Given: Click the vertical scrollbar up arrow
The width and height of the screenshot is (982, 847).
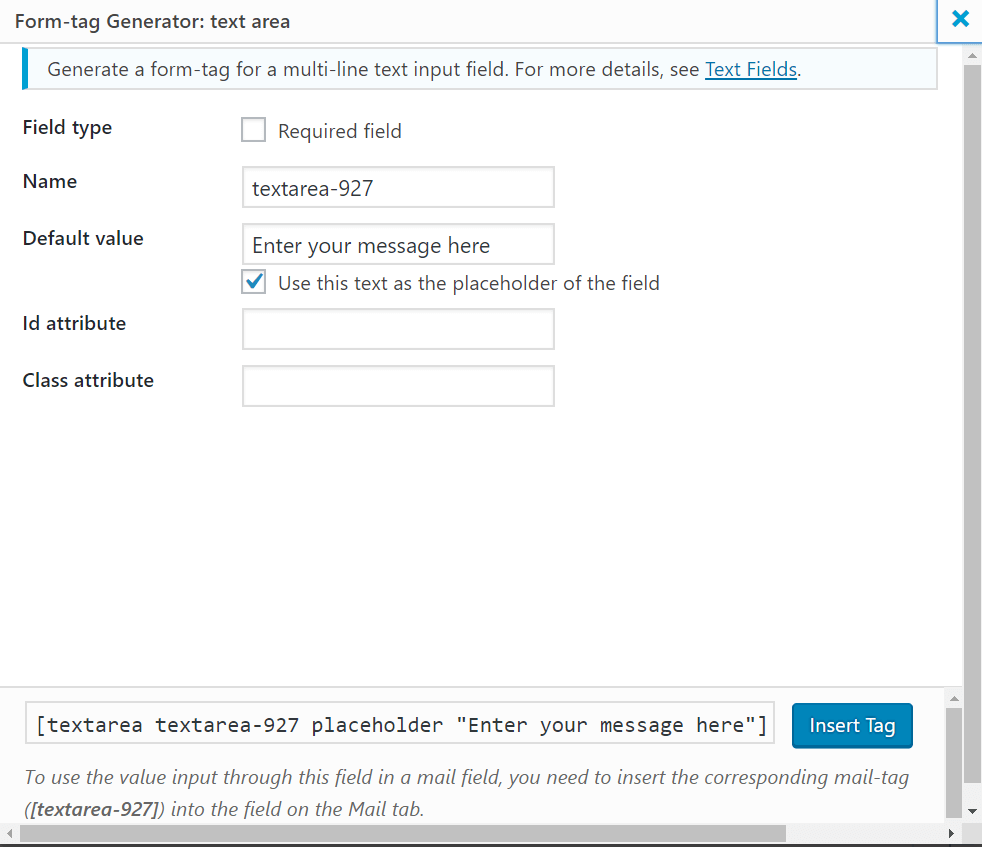Looking at the screenshot, I should pyautogui.click(x=971, y=55).
